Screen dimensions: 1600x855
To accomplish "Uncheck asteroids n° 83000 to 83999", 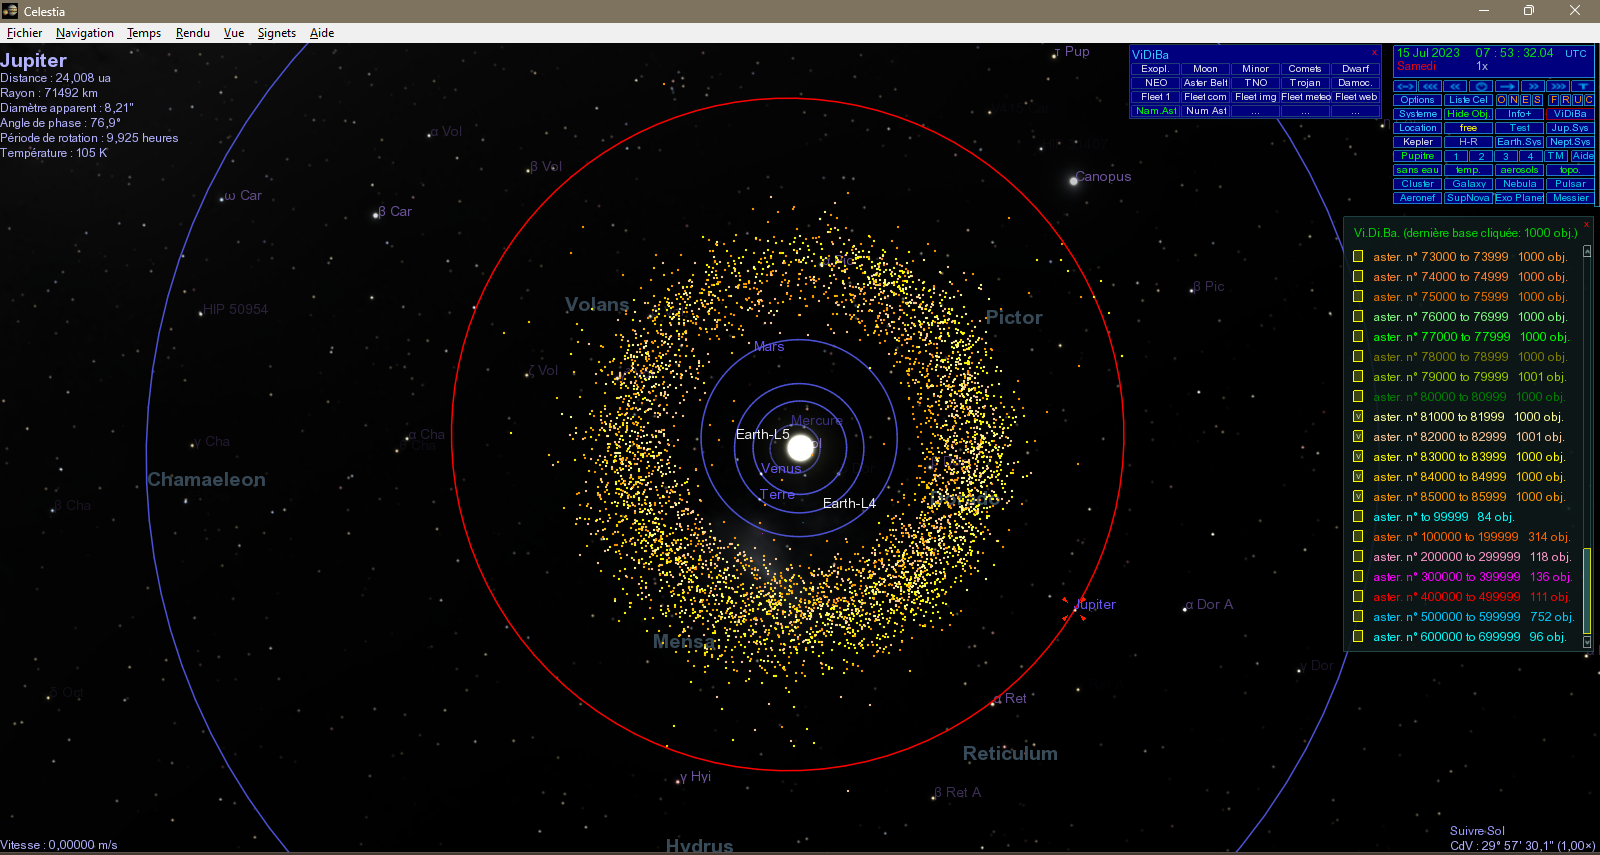I will coord(1358,456).
